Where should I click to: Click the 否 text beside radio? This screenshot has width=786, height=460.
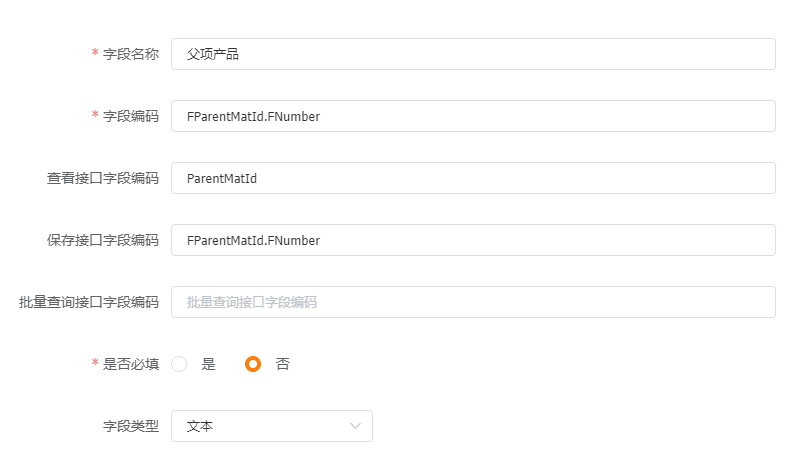(x=283, y=364)
